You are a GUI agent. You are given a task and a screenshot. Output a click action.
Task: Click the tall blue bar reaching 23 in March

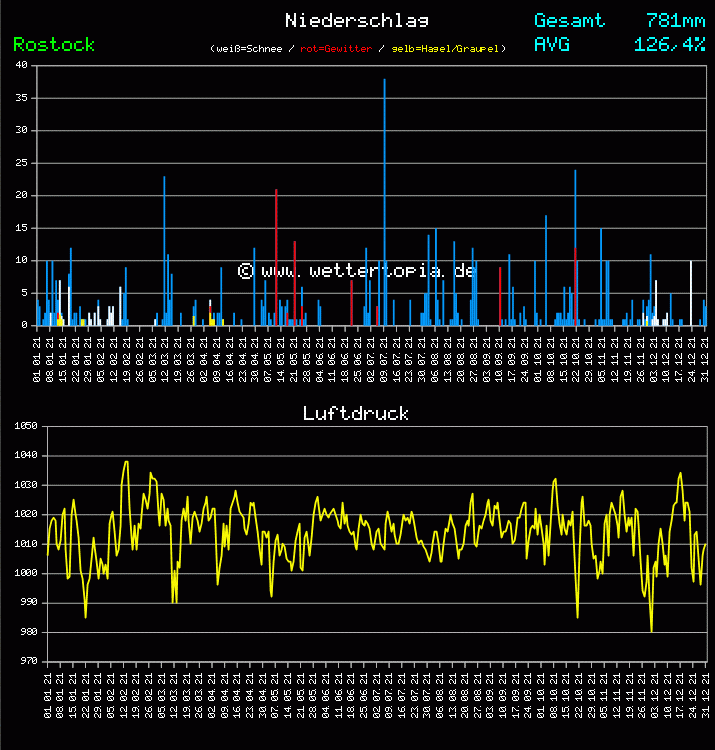coord(164,250)
